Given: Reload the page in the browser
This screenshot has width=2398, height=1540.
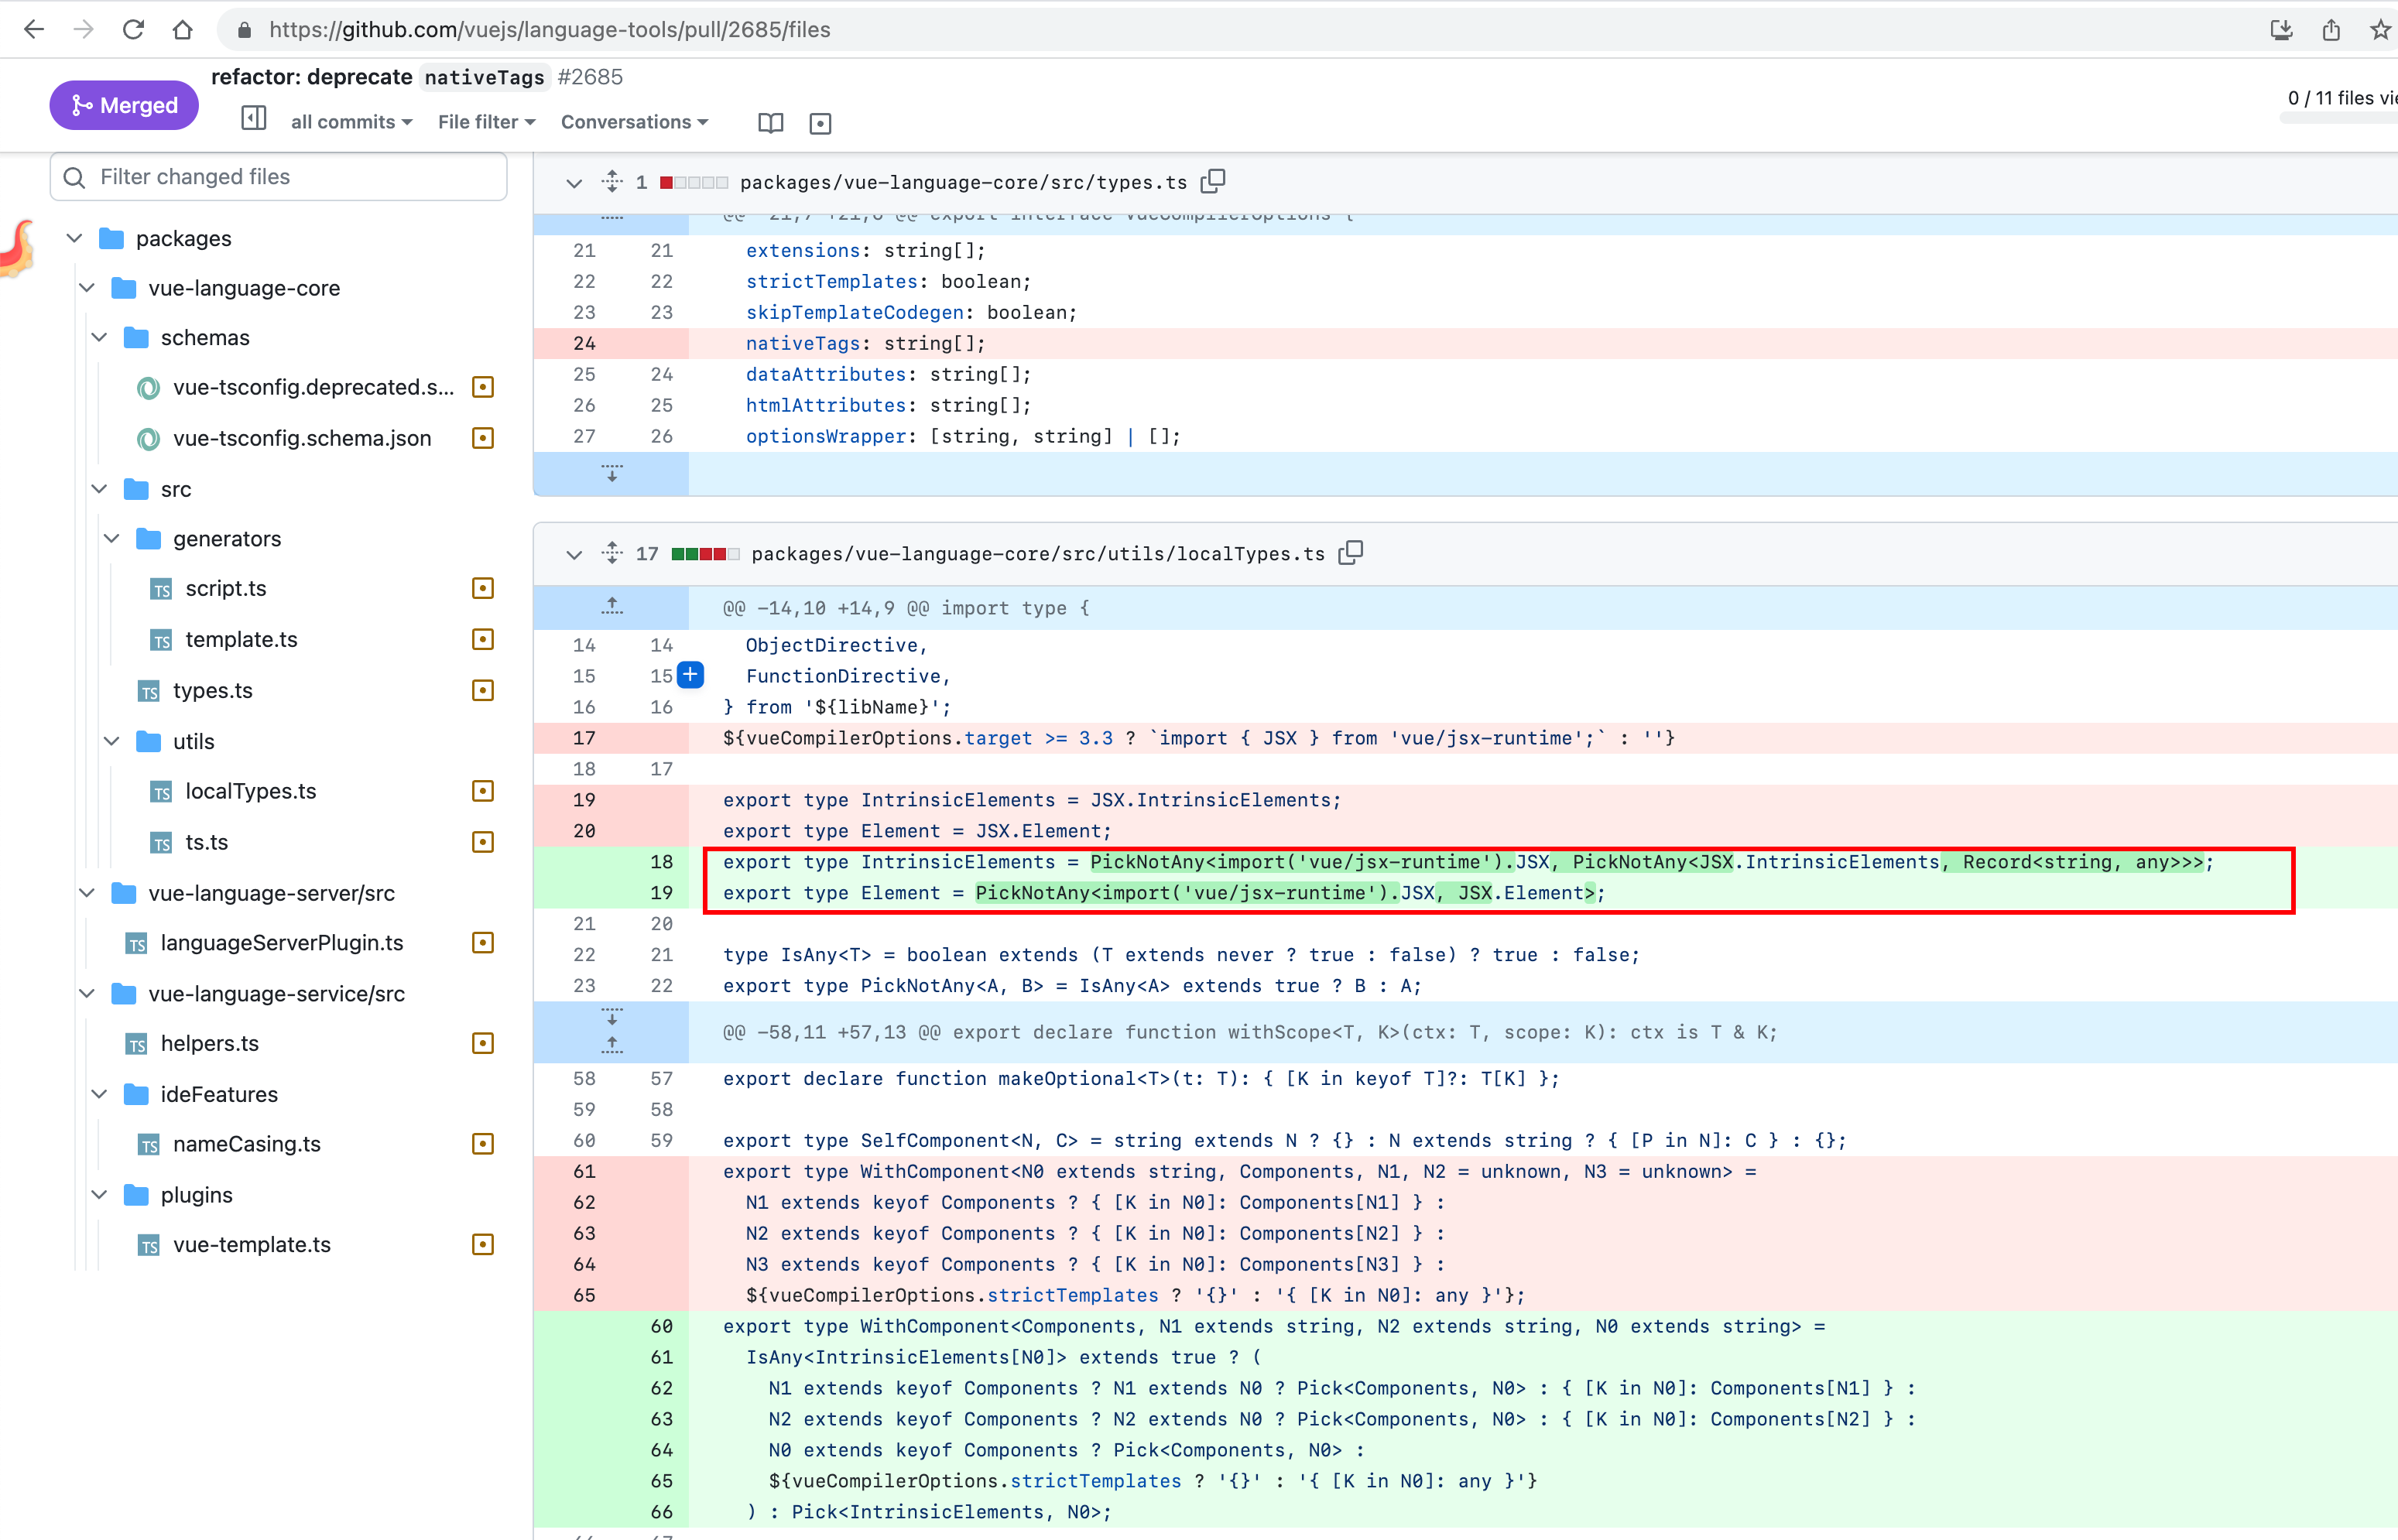Looking at the screenshot, I should tap(133, 29).
